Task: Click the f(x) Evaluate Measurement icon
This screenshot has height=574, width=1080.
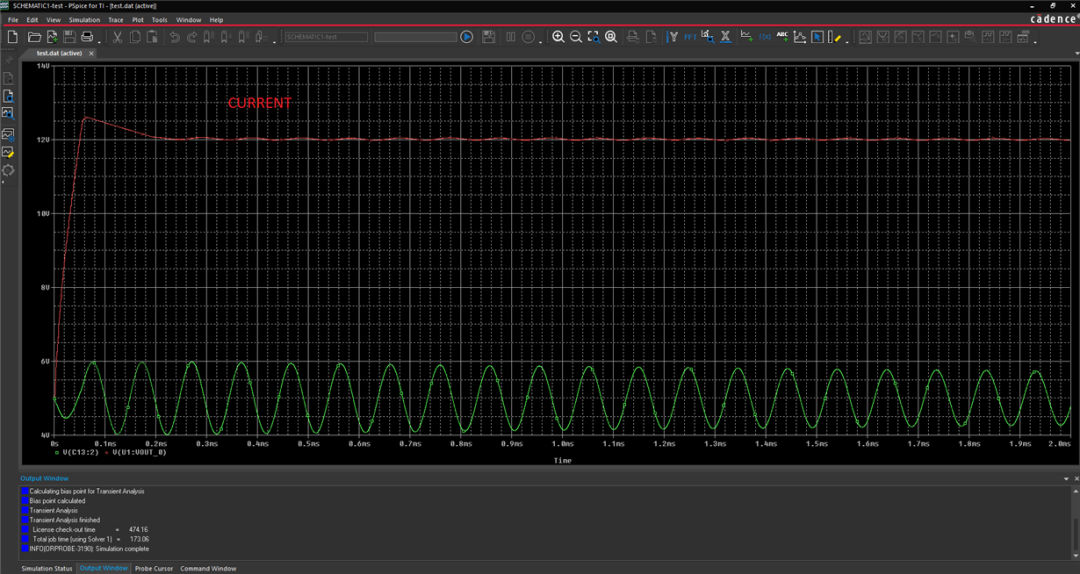Action: (x=765, y=37)
